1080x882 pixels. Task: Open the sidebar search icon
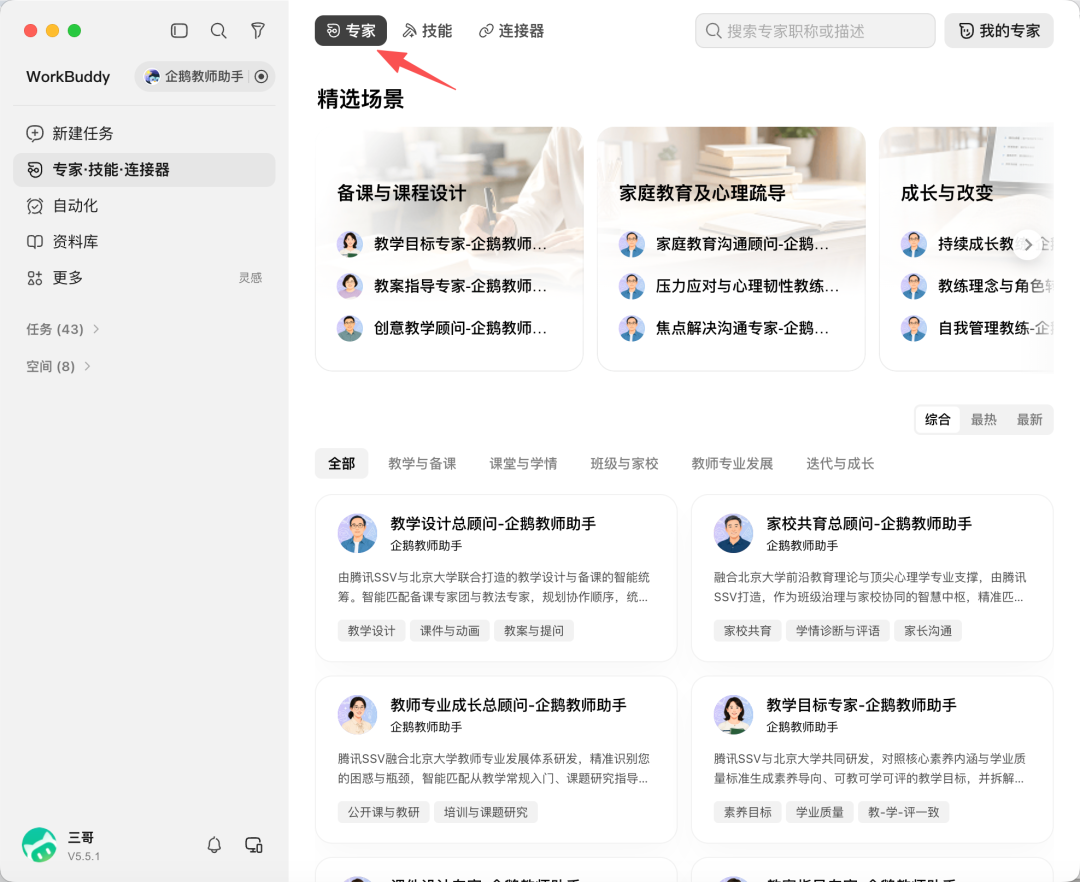point(218,30)
